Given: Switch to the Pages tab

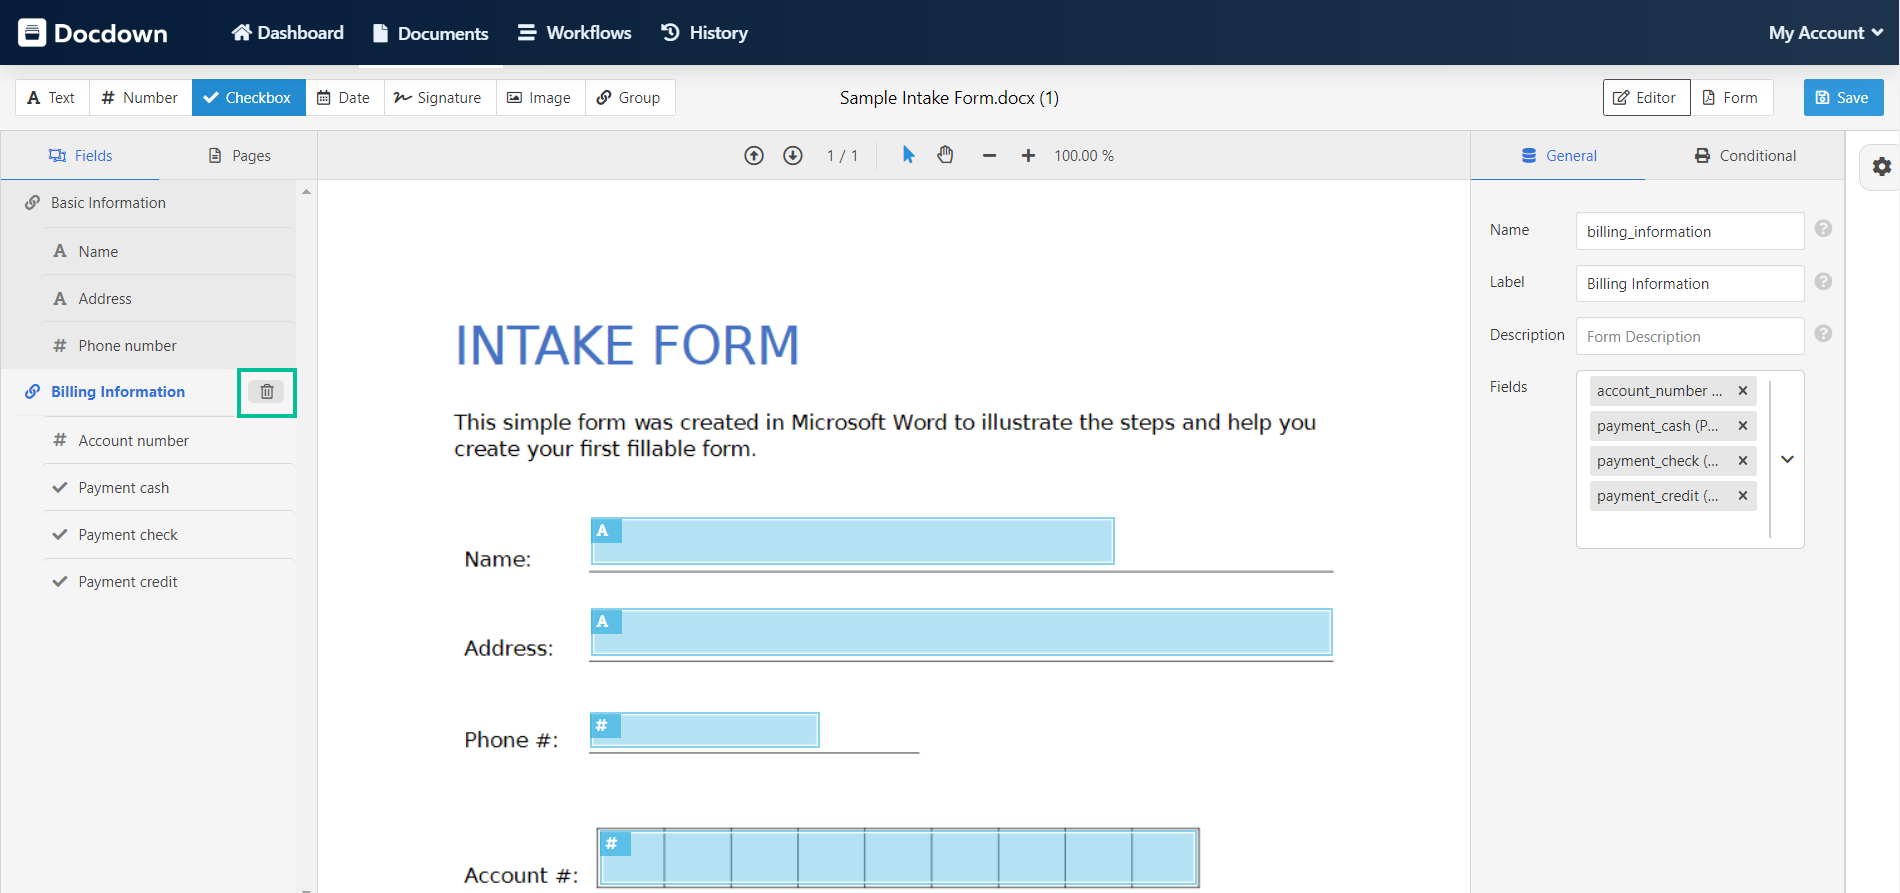Looking at the screenshot, I should click(x=240, y=156).
